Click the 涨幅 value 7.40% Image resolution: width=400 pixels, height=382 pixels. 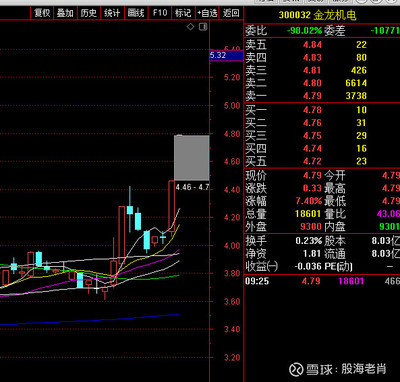309,201
